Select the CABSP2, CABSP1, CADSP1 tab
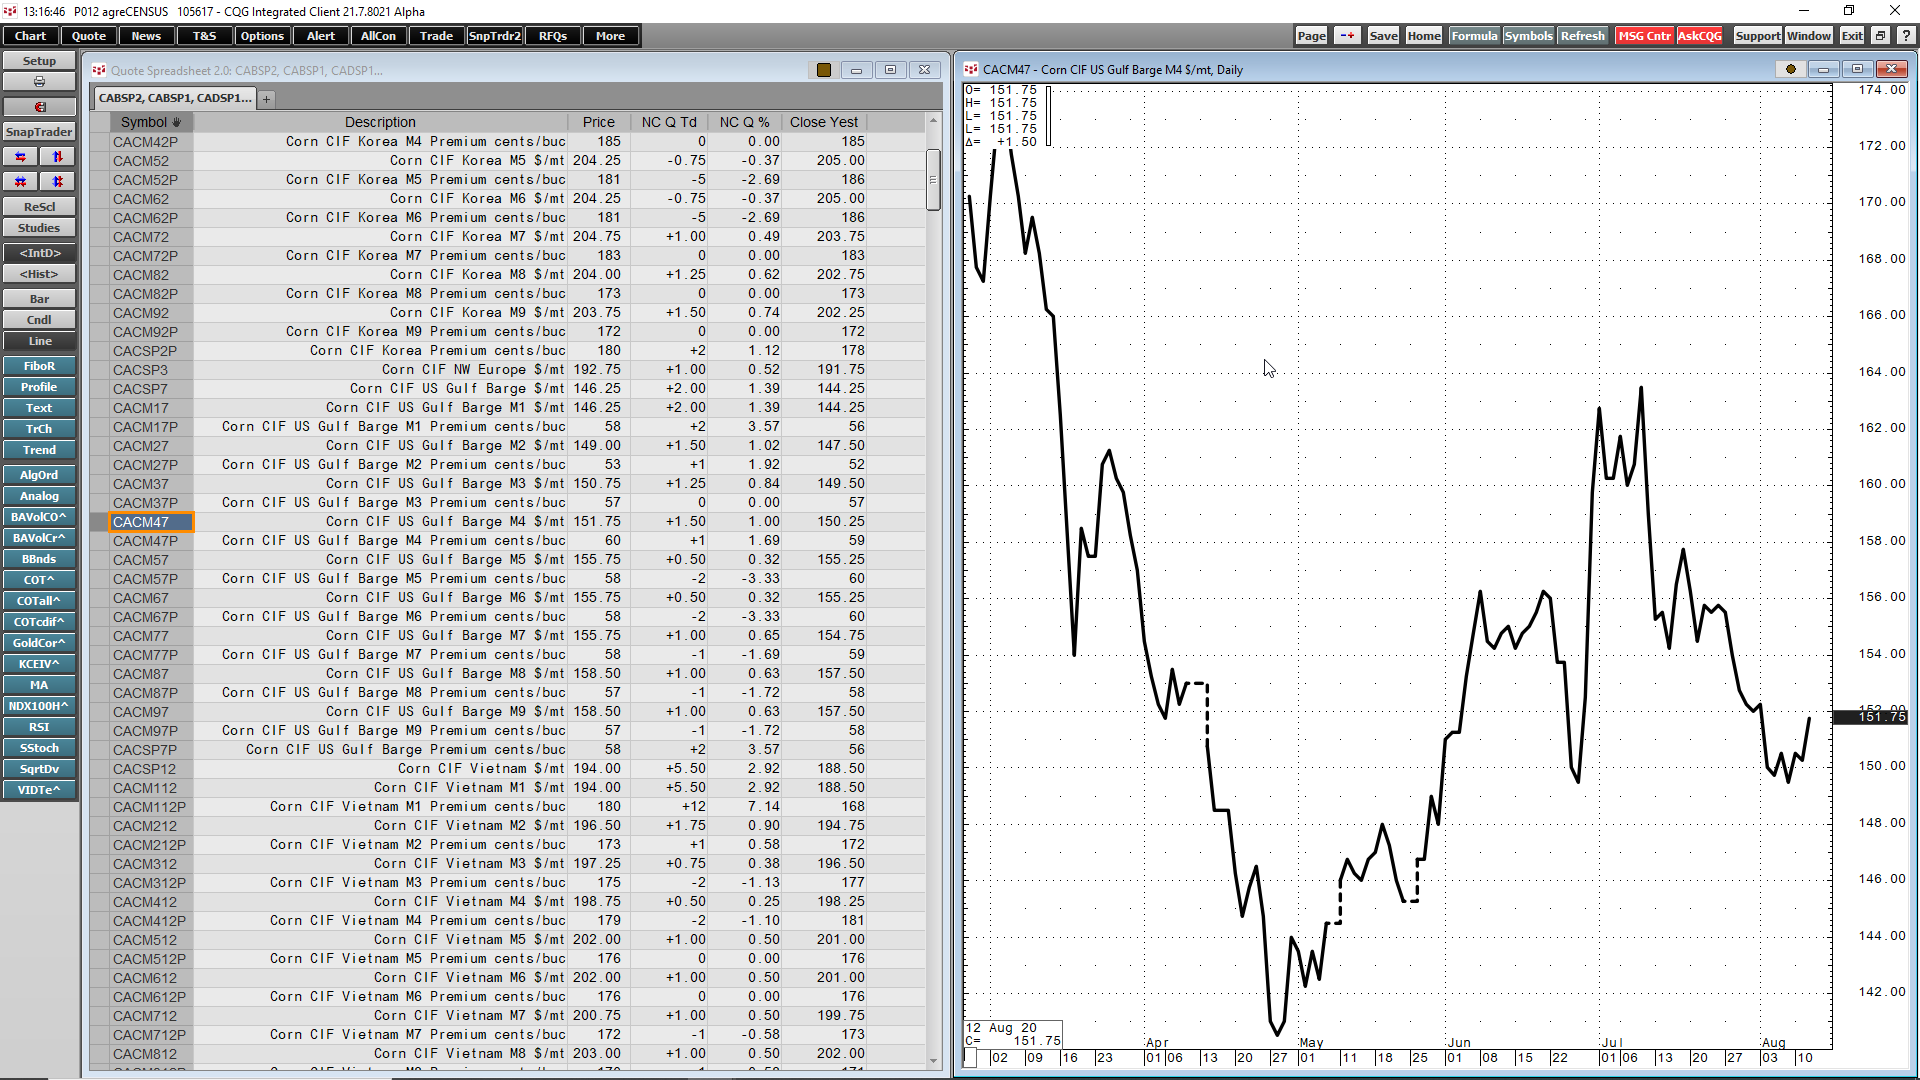1920x1080 pixels. [174, 97]
